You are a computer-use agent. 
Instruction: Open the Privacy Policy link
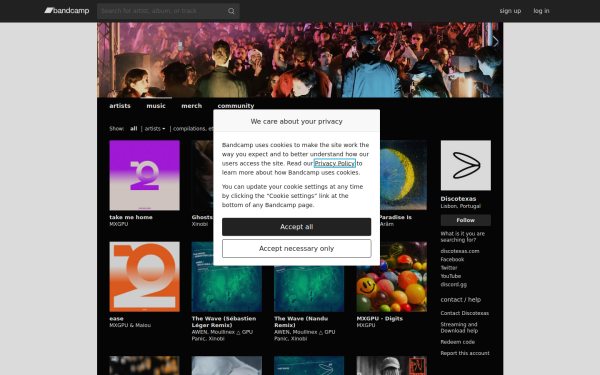334,163
